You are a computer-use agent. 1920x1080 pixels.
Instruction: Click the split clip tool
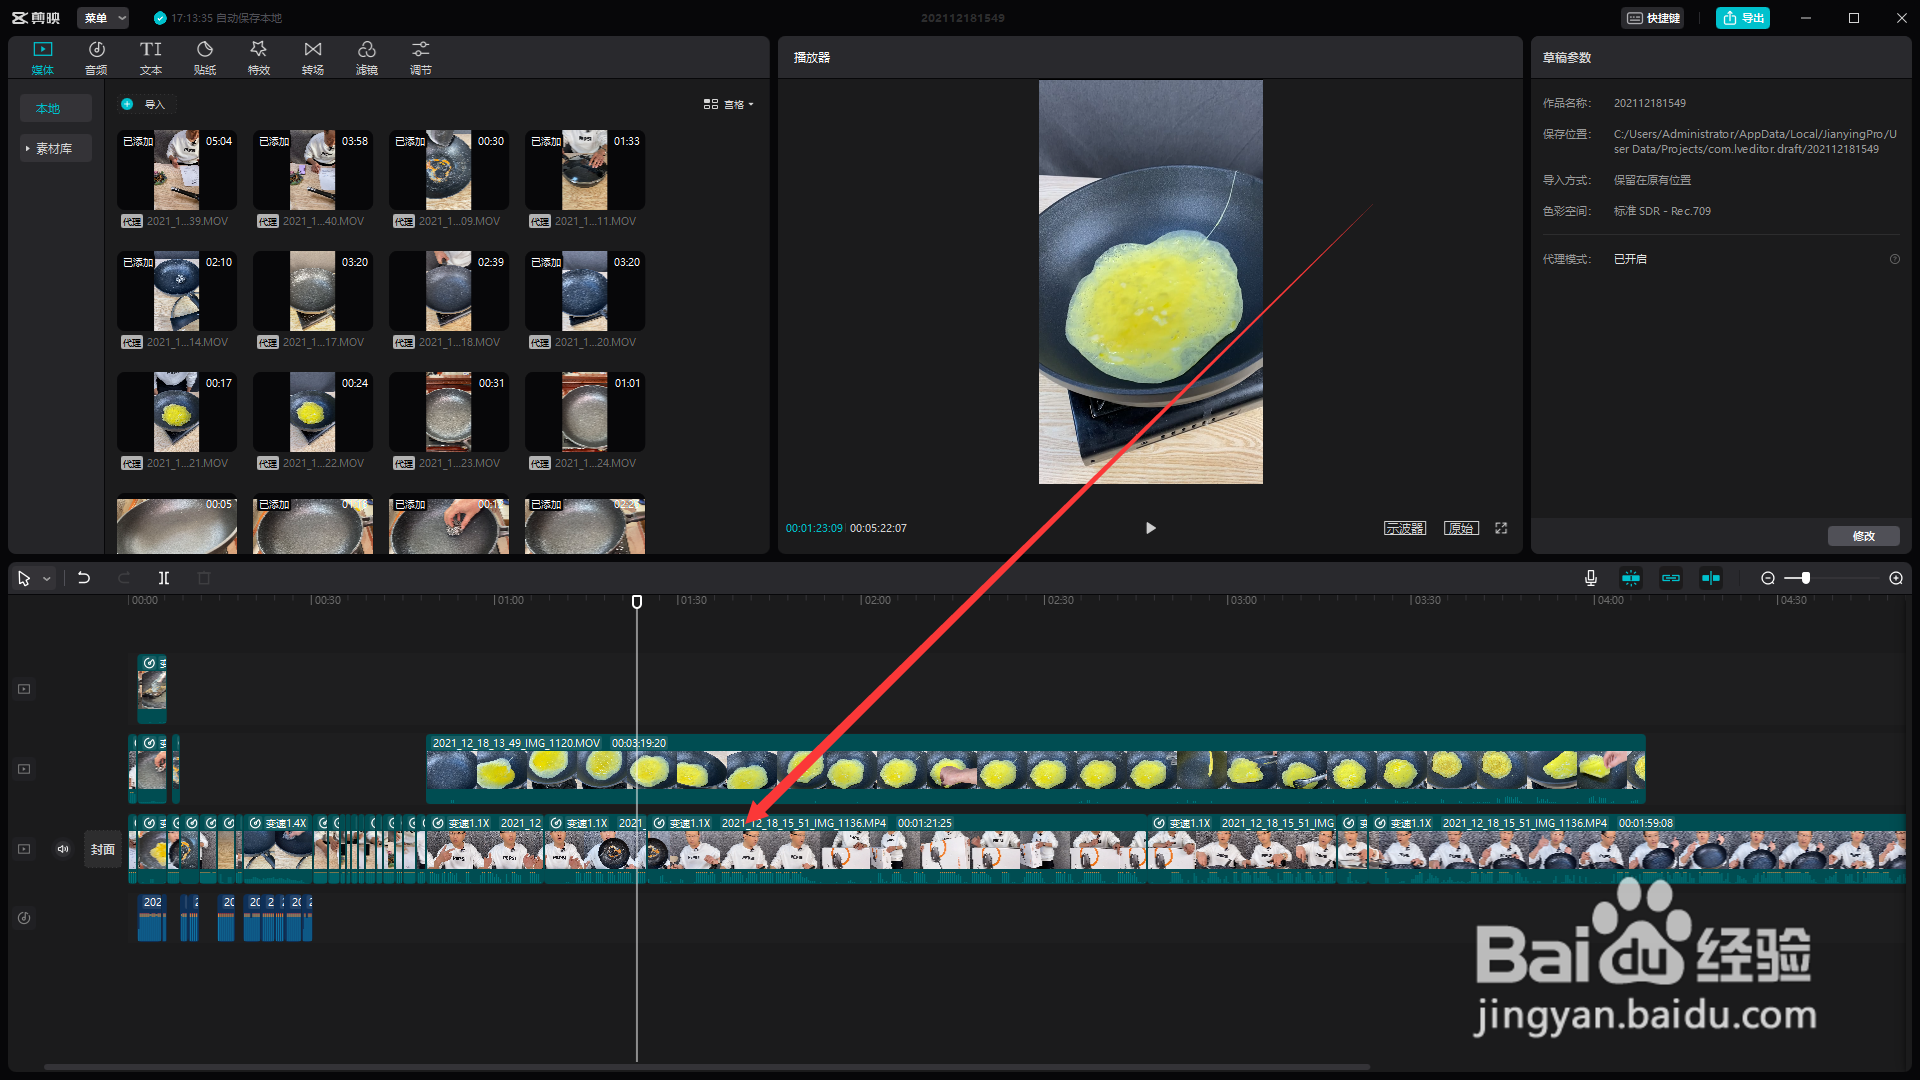pyautogui.click(x=164, y=578)
